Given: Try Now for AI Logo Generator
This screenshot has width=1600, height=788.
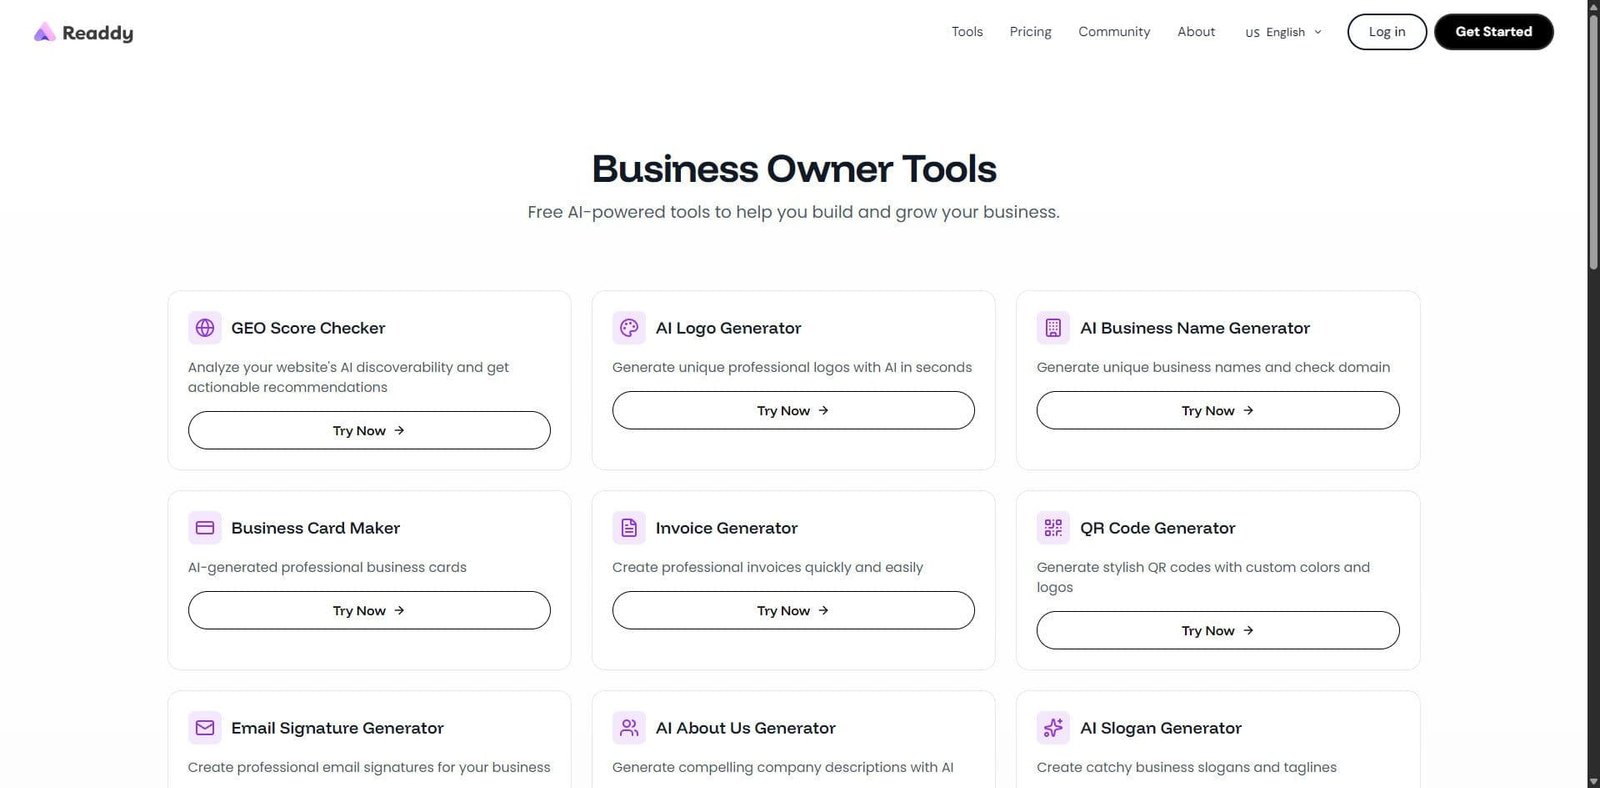Looking at the screenshot, I should [793, 410].
